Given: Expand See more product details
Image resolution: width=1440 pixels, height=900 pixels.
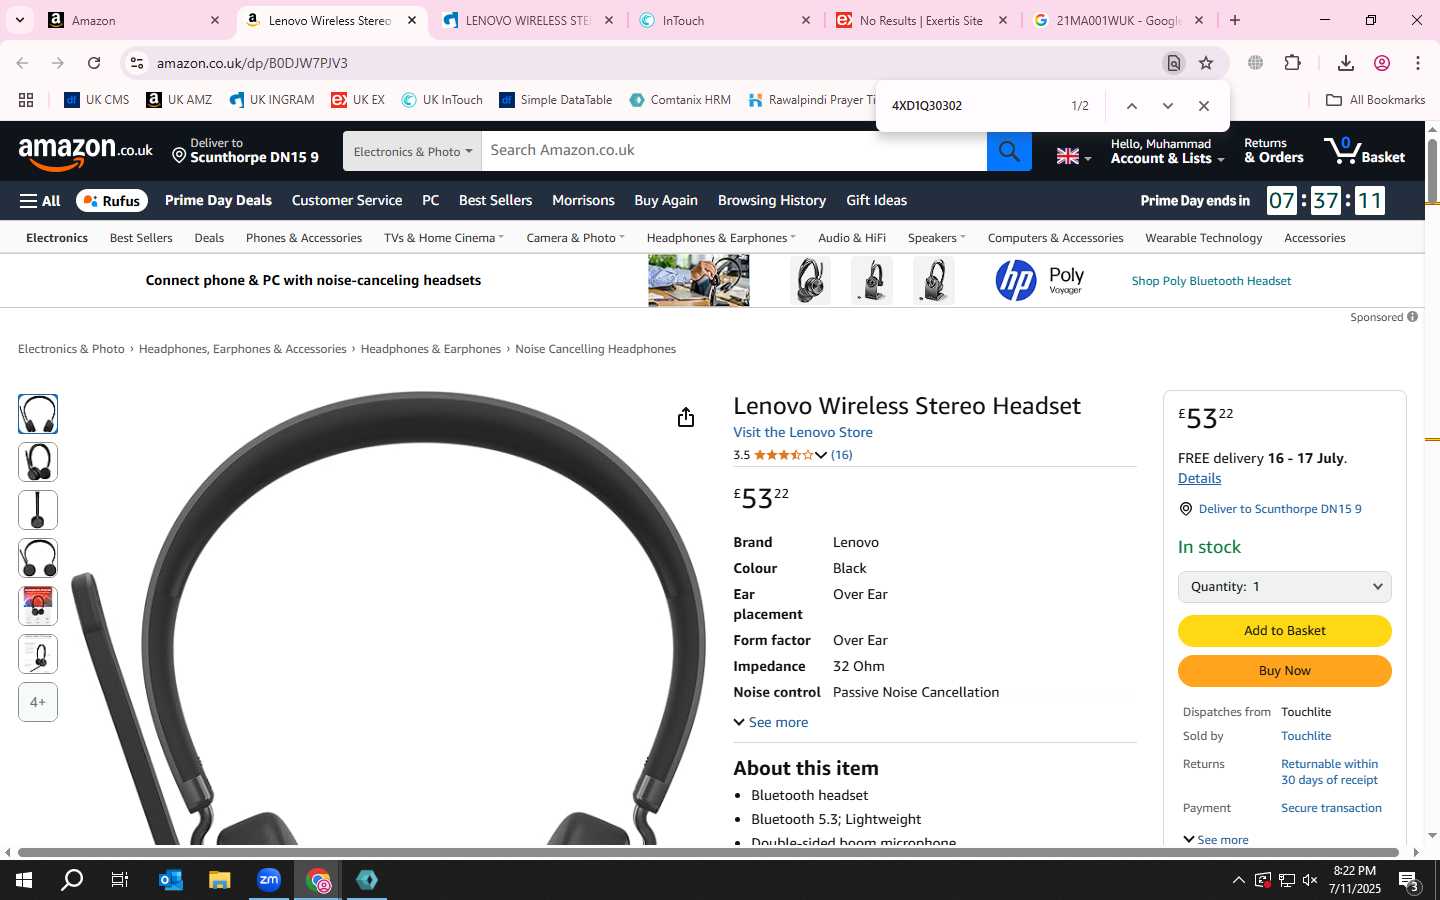Looking at the screenshot, I should 771,722.
